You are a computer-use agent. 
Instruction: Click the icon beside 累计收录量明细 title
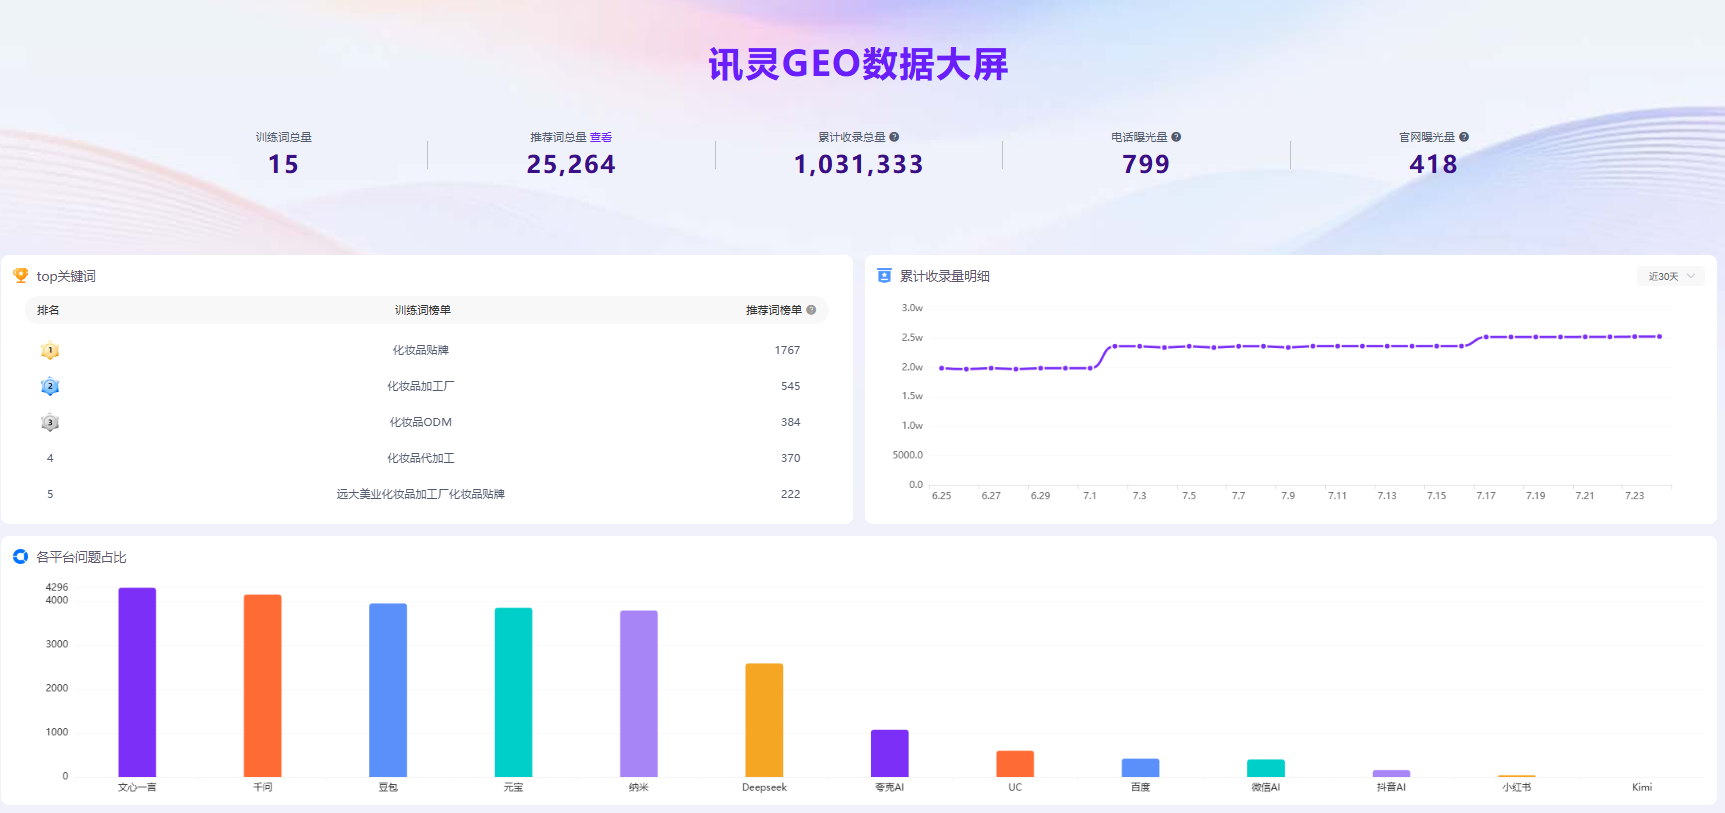tap(884, 275)
